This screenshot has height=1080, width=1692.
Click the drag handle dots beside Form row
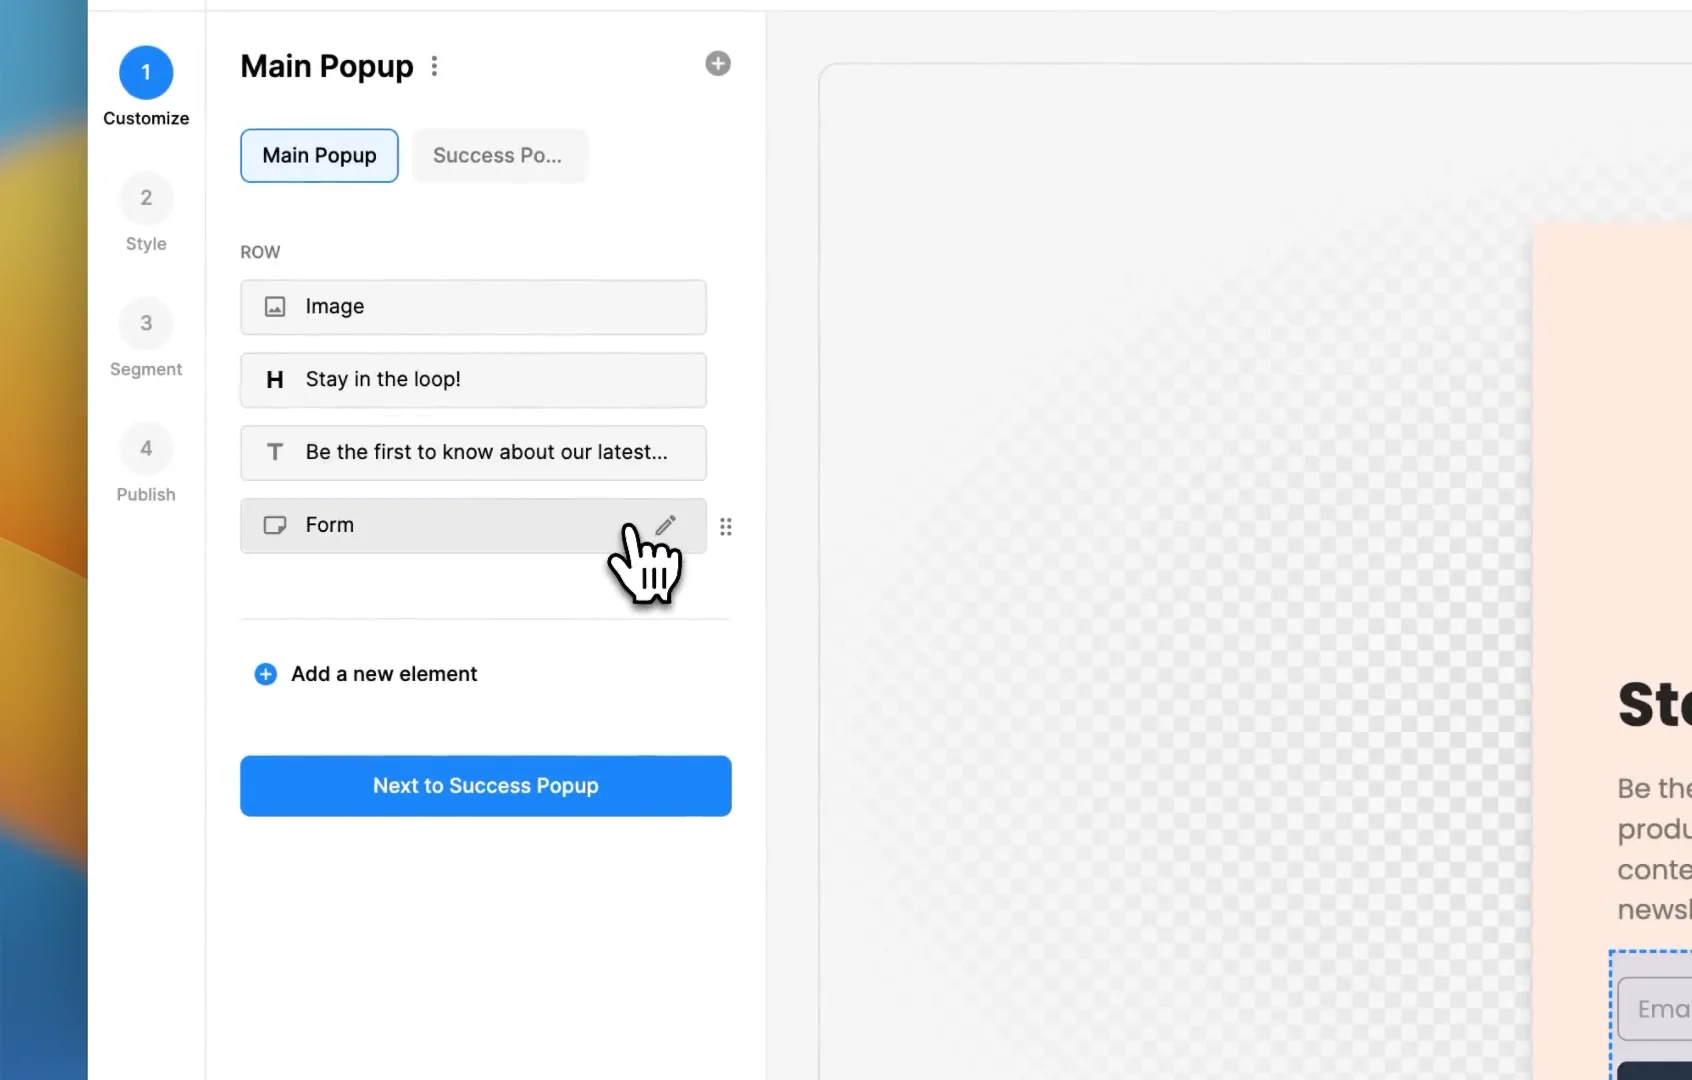click(726, 526)
